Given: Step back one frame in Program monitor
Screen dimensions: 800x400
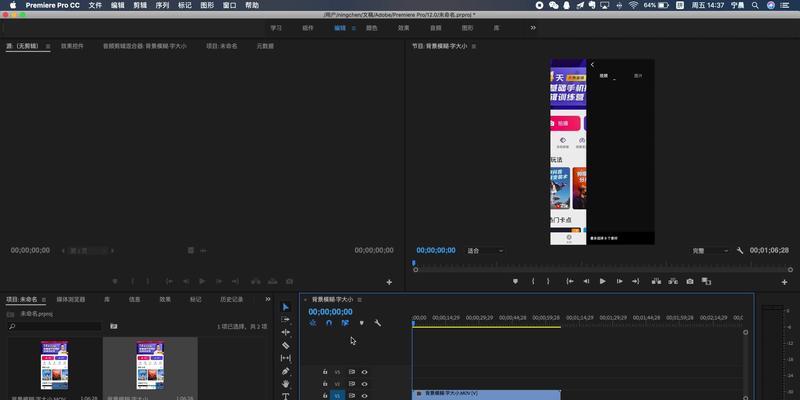Looking at the screenshot, I should point(586,281).
